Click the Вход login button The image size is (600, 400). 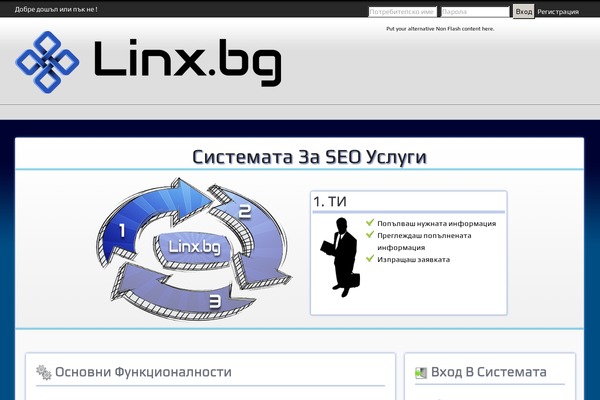(x=523, y=11)
